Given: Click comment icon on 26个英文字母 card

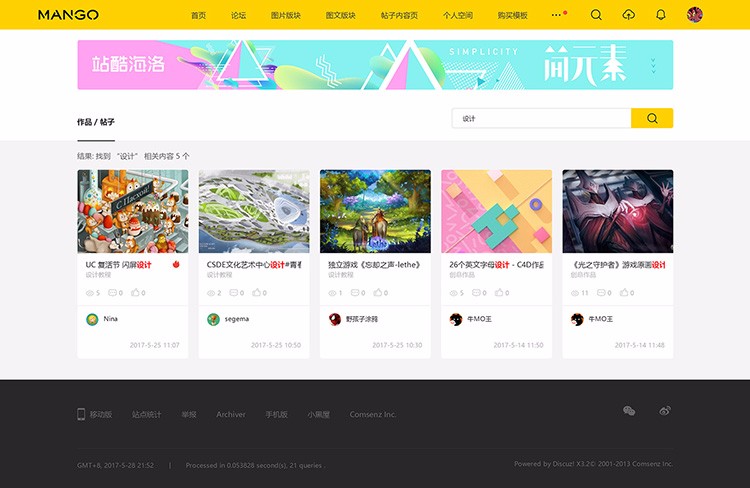Looking at the screenshot, I should point(476,292).
